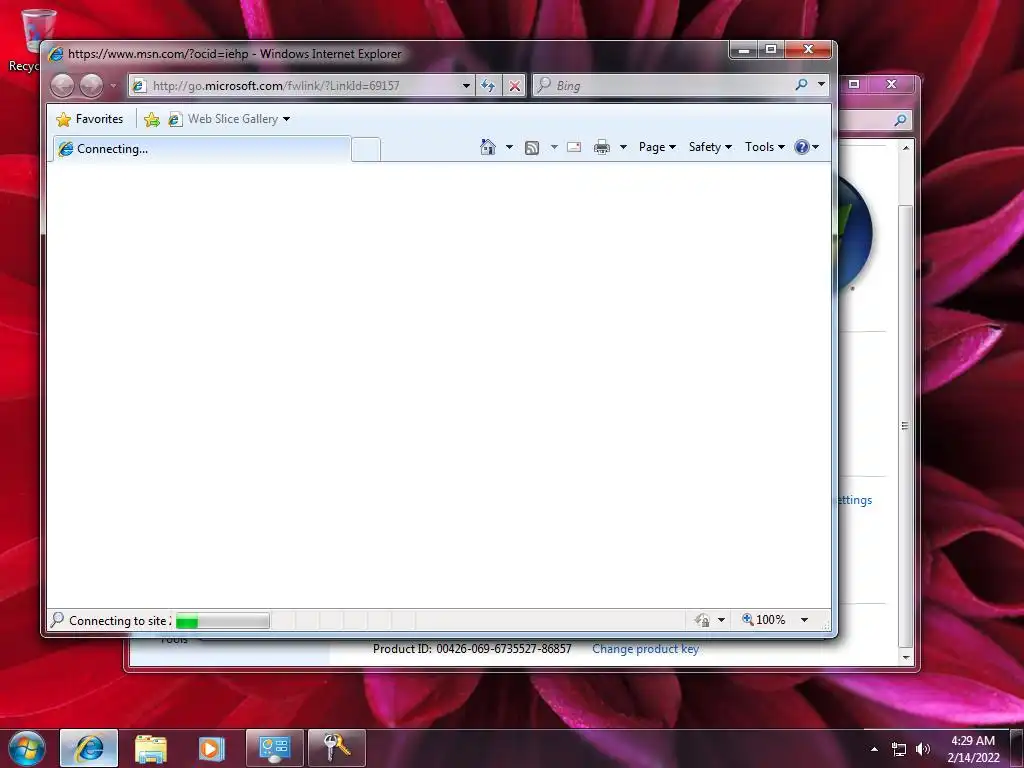The image size is (1024, 768).
Task: Show hidden tray icons arrow
Action: pyautogui.click(x=874, y=749)
